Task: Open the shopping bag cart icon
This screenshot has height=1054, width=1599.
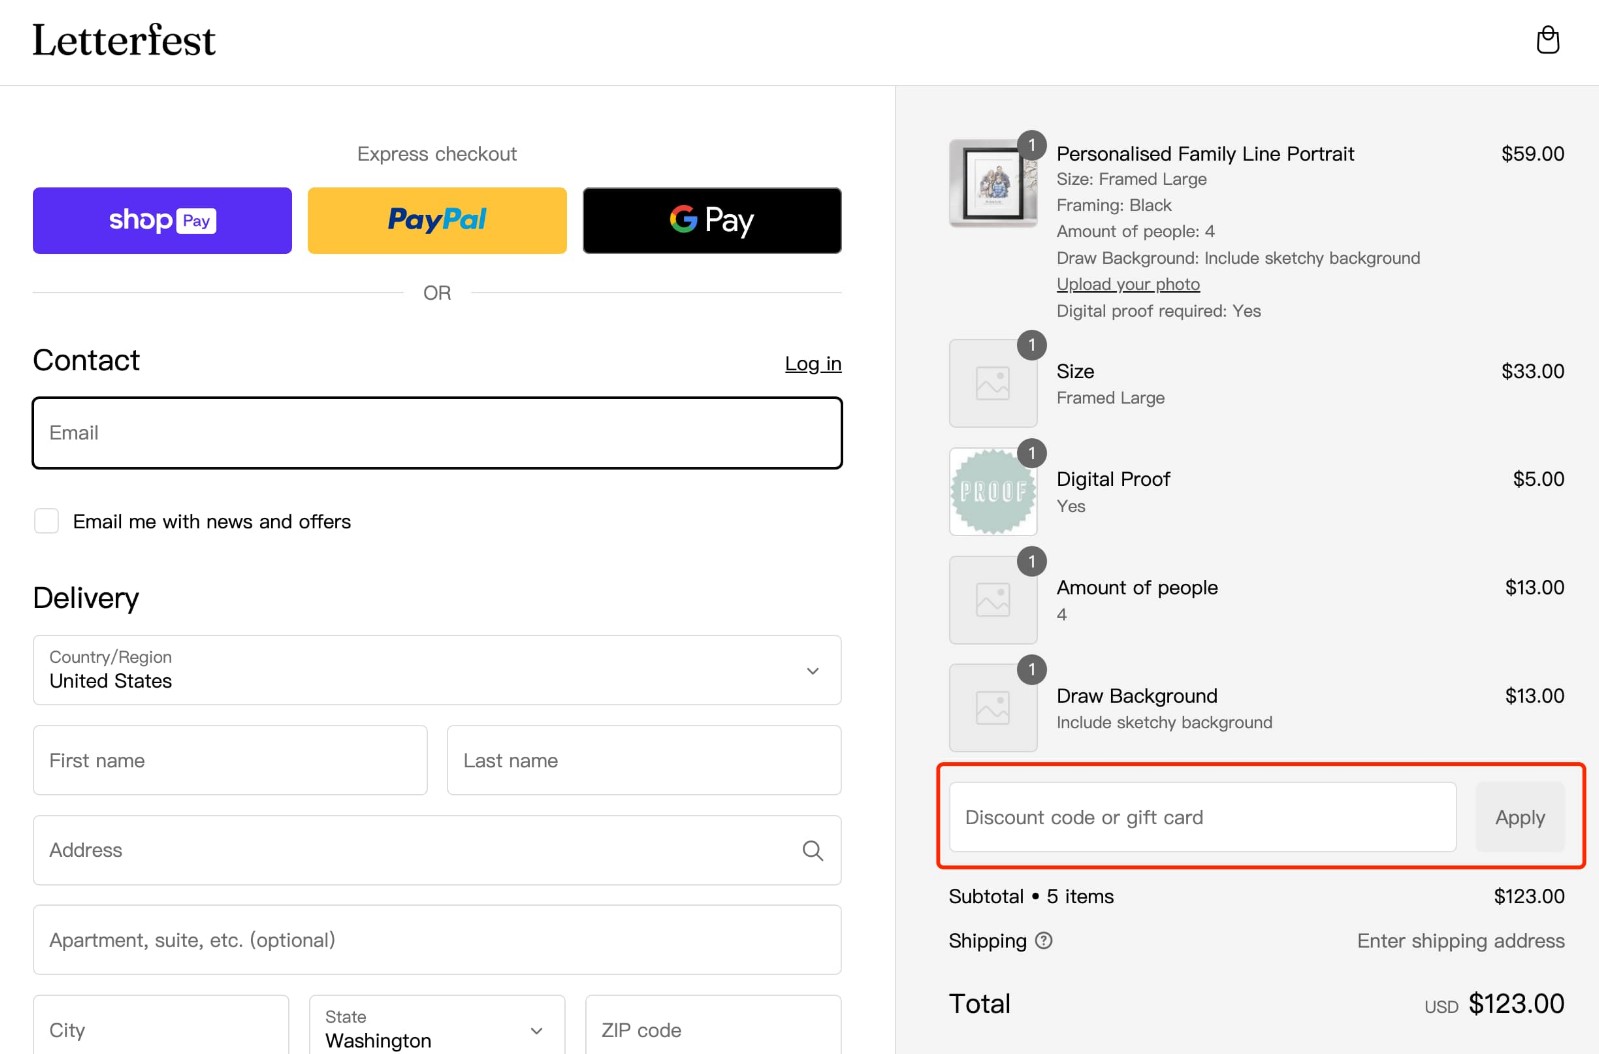Action: coord(1547,40)
